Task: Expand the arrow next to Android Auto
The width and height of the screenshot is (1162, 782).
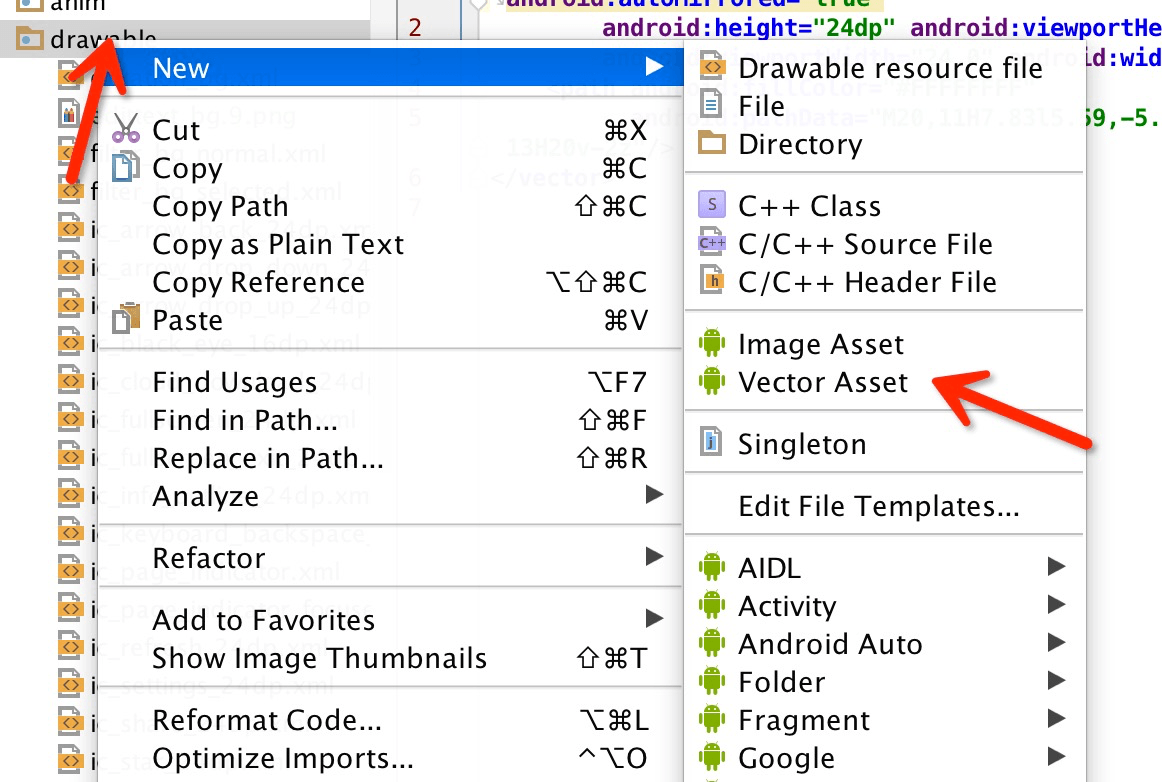Action: pos(1056,643)
